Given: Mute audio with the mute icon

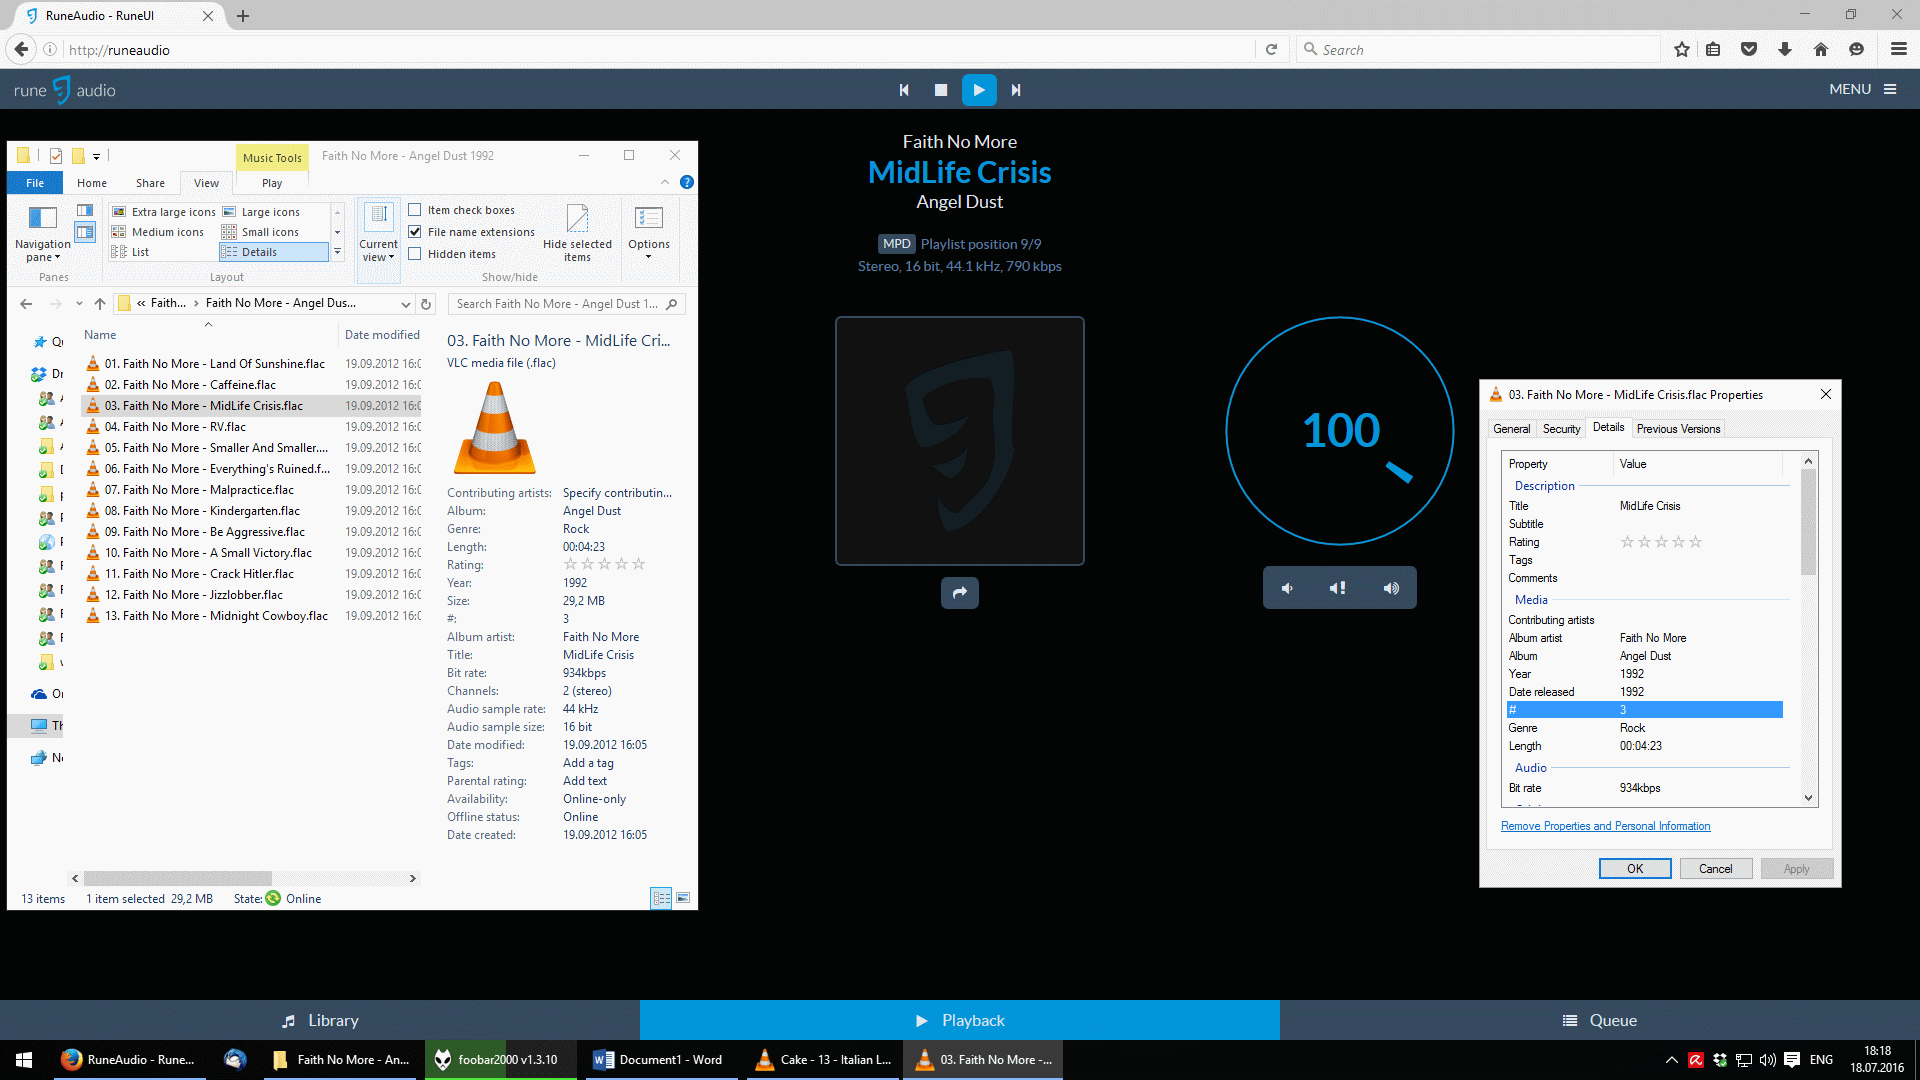Looking at the screenshot, I should point(1338,588).
